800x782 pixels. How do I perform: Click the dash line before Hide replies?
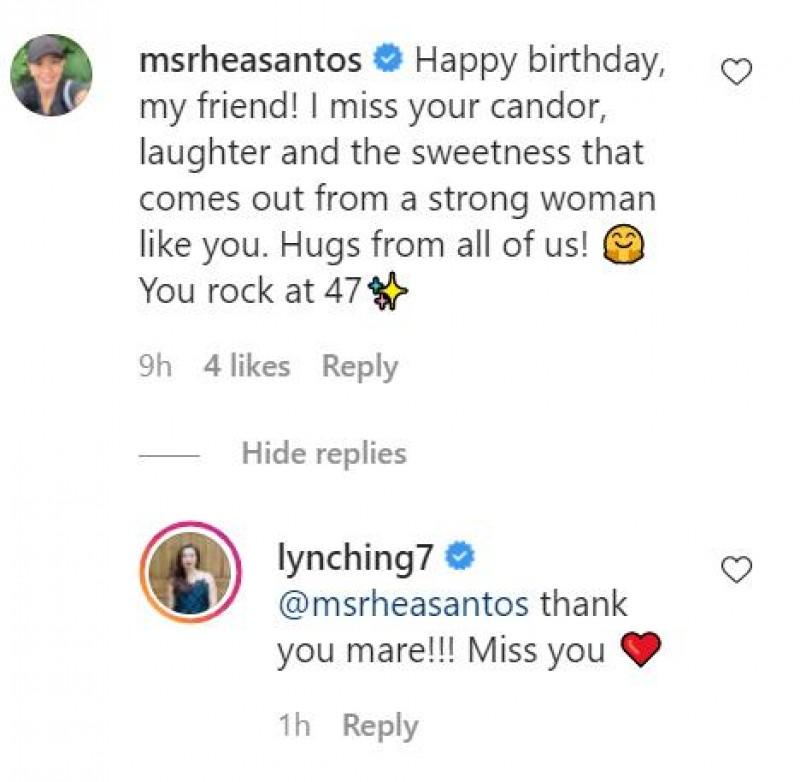tap(170, 454)
